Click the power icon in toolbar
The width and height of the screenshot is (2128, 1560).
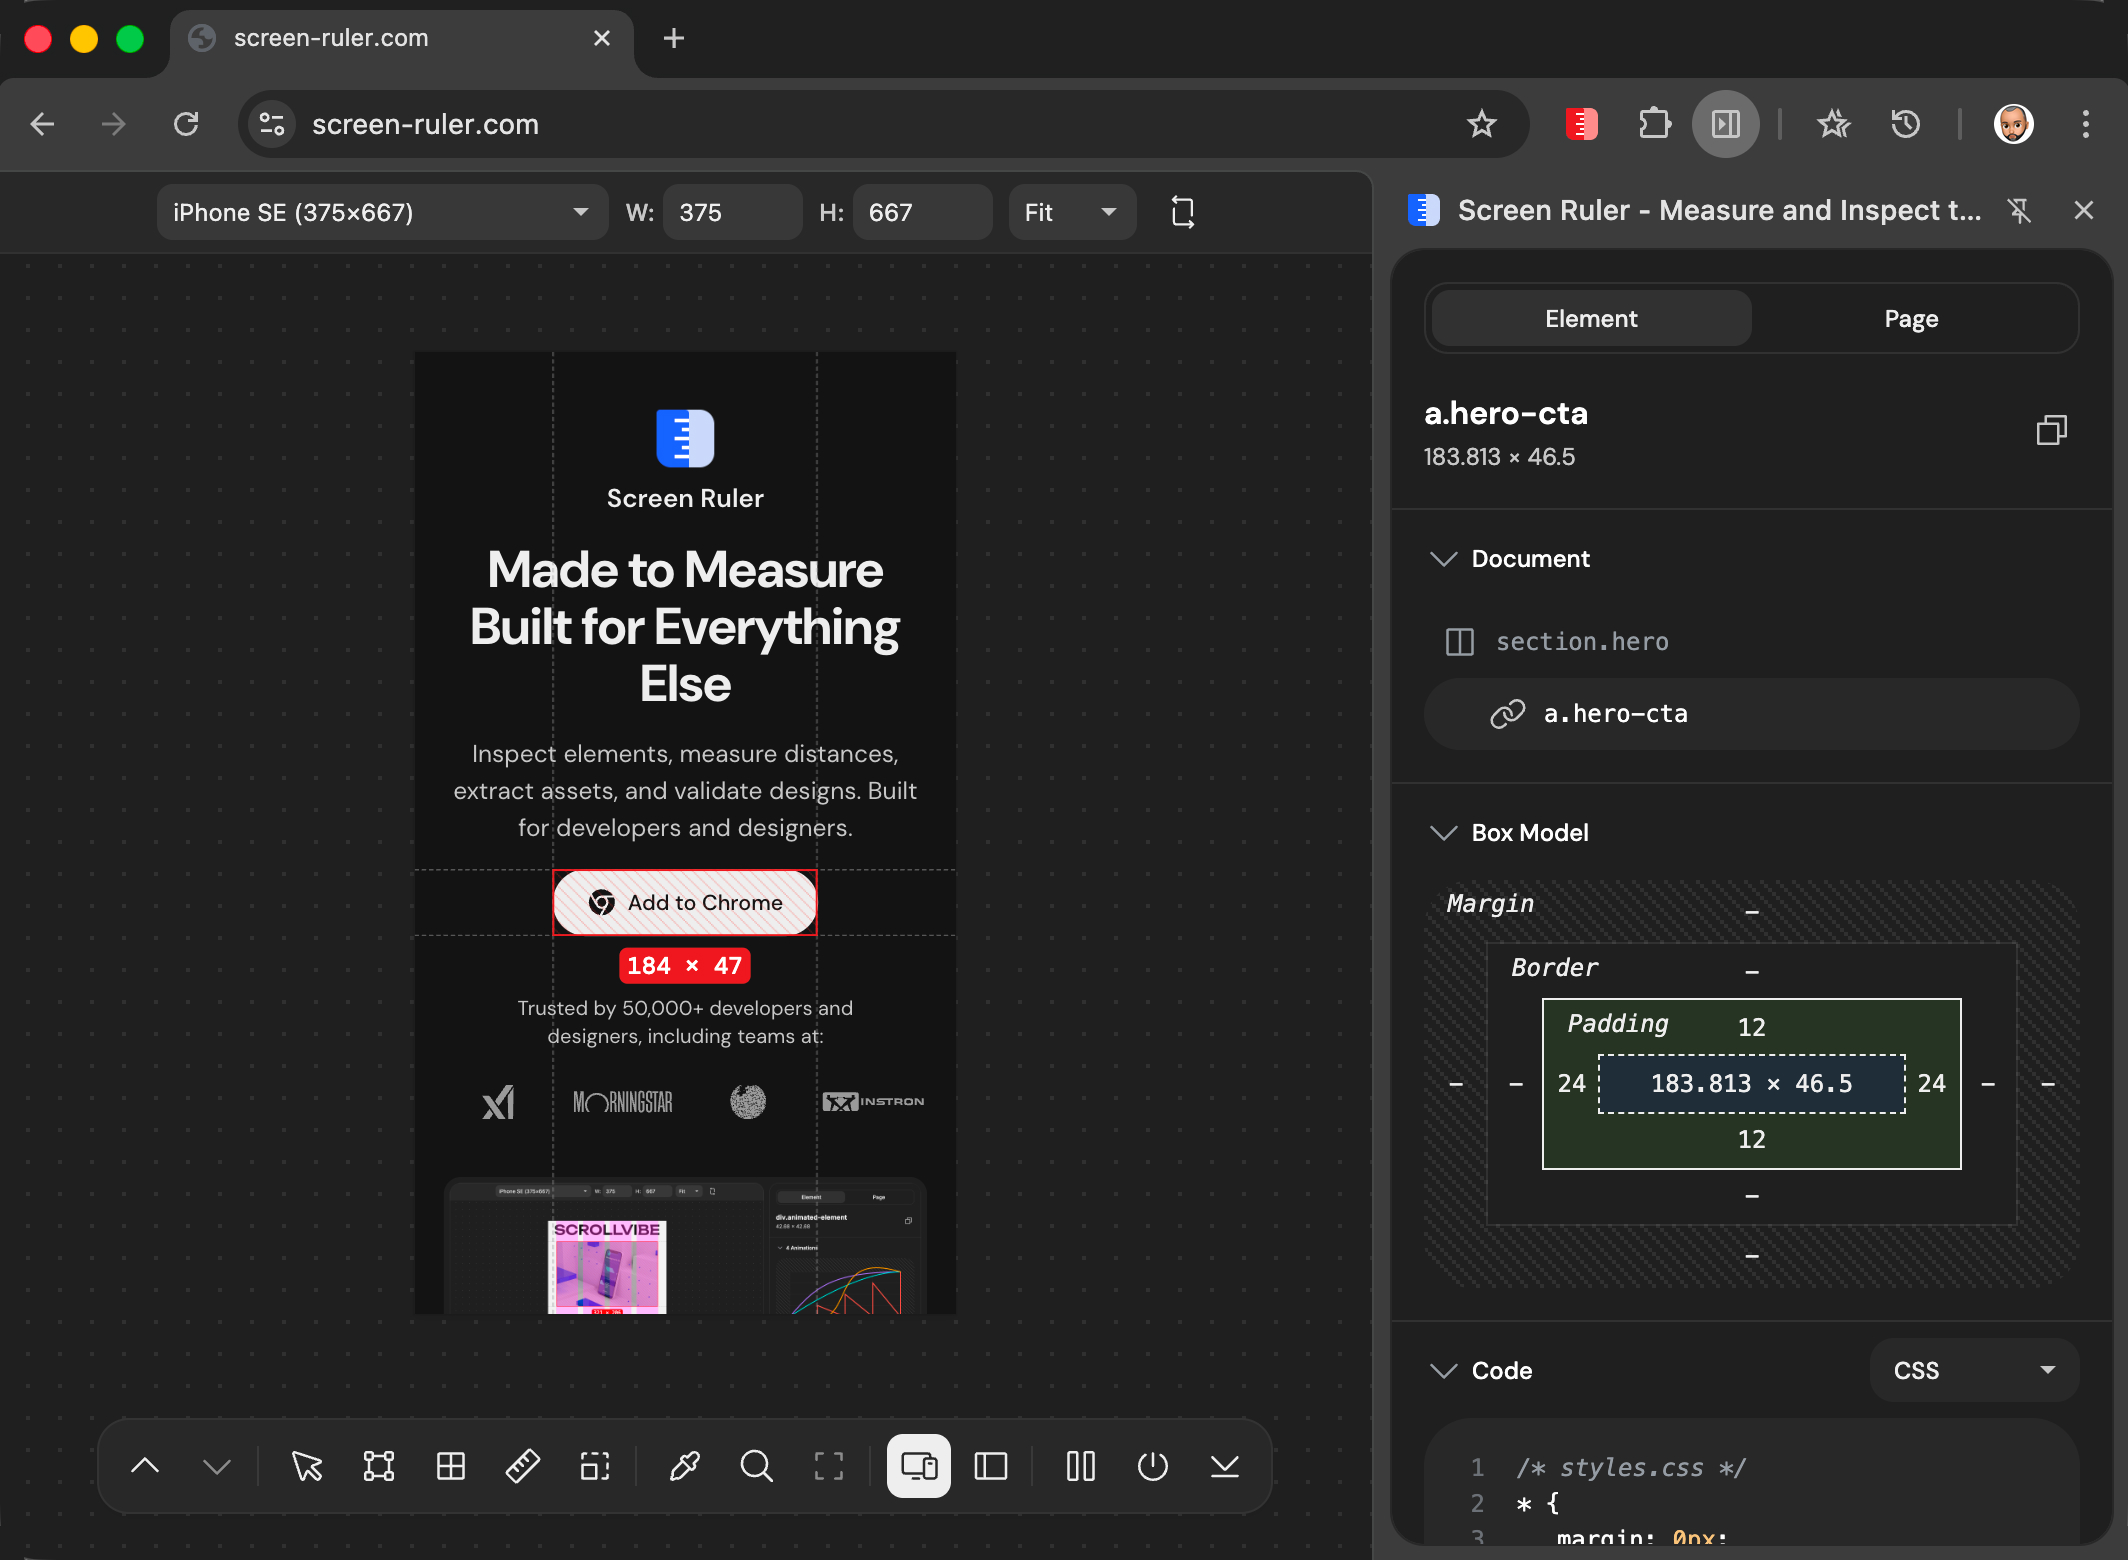(1153, 1466)
